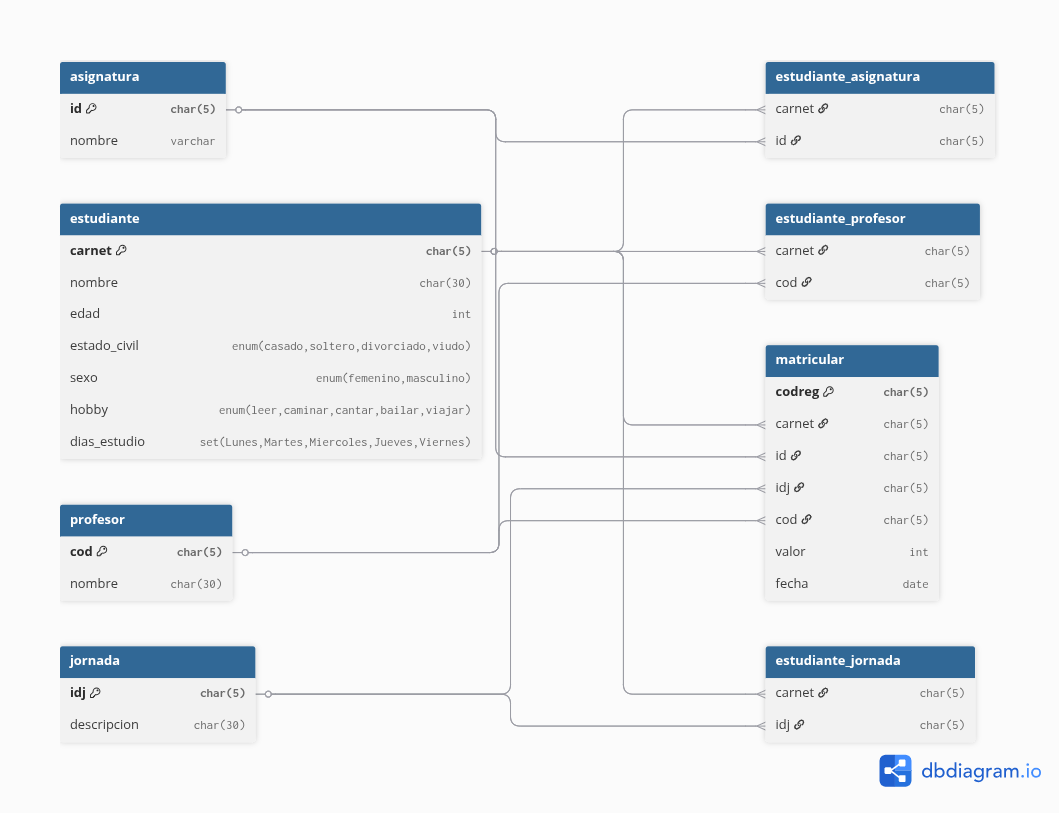Click the key icon beside profesor cod
1059x813 pixels.
pos(102,551)
